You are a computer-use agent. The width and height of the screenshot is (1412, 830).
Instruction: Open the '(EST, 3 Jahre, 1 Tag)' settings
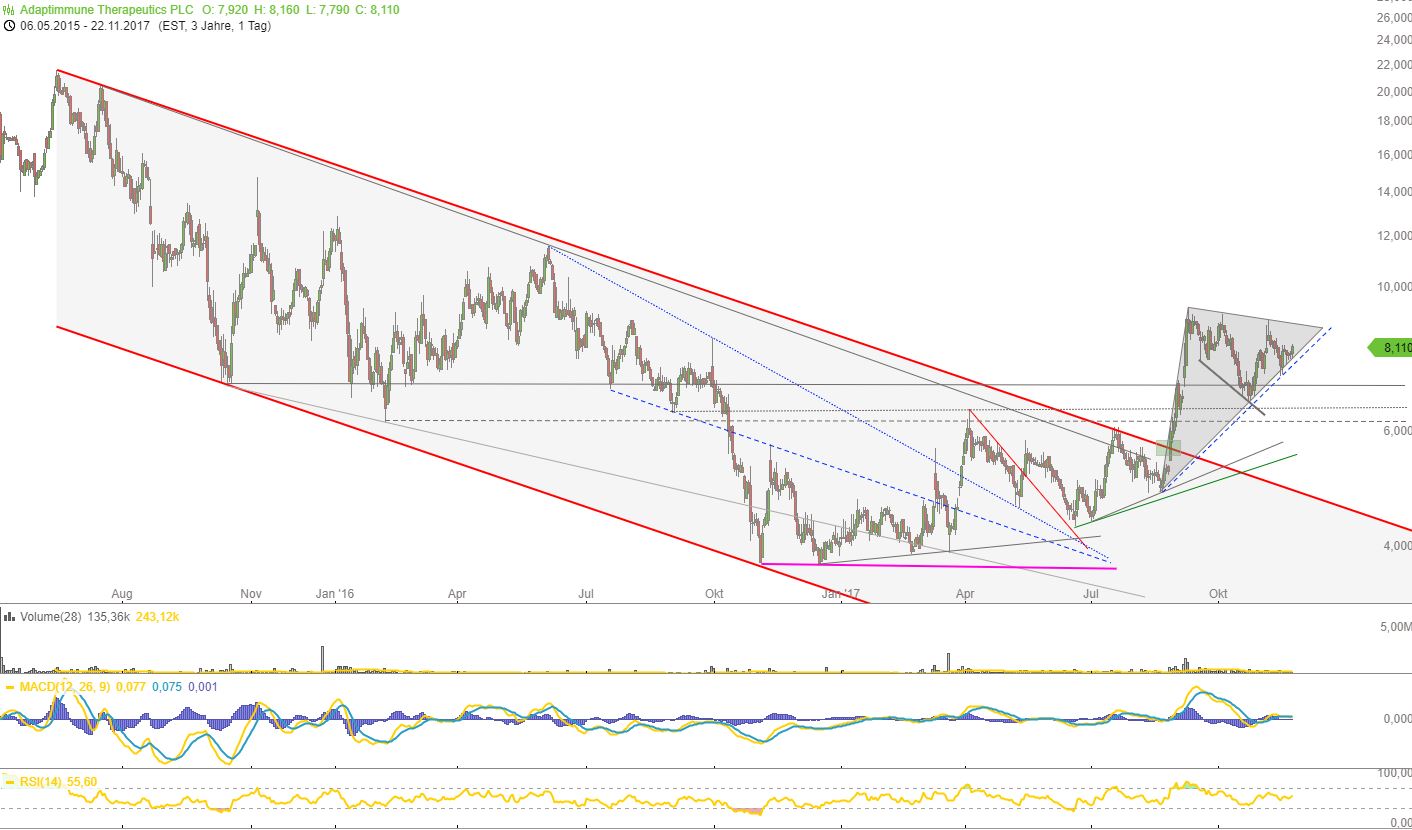click(x=207, y=25)
